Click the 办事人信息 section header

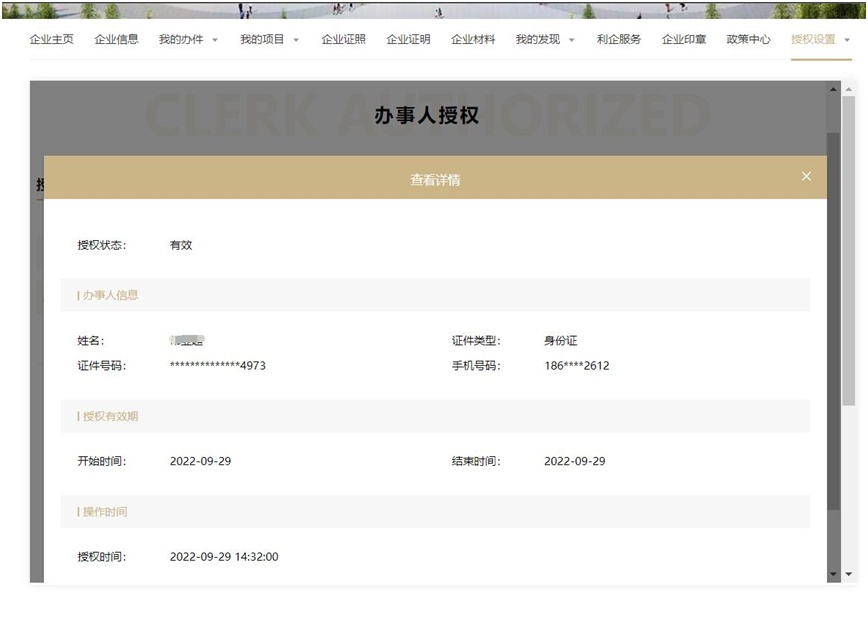click(110, 295)
